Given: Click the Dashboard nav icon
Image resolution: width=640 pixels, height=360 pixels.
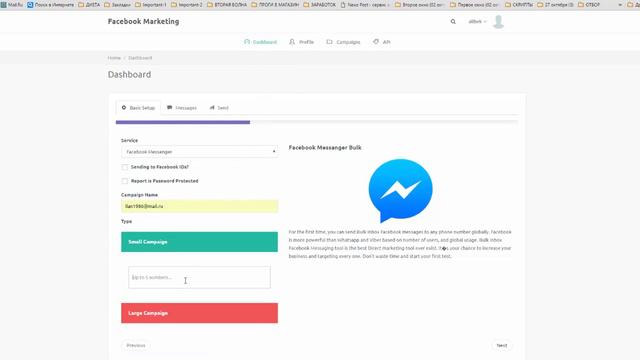Looking at the screenshot, I should pos(247,42).
